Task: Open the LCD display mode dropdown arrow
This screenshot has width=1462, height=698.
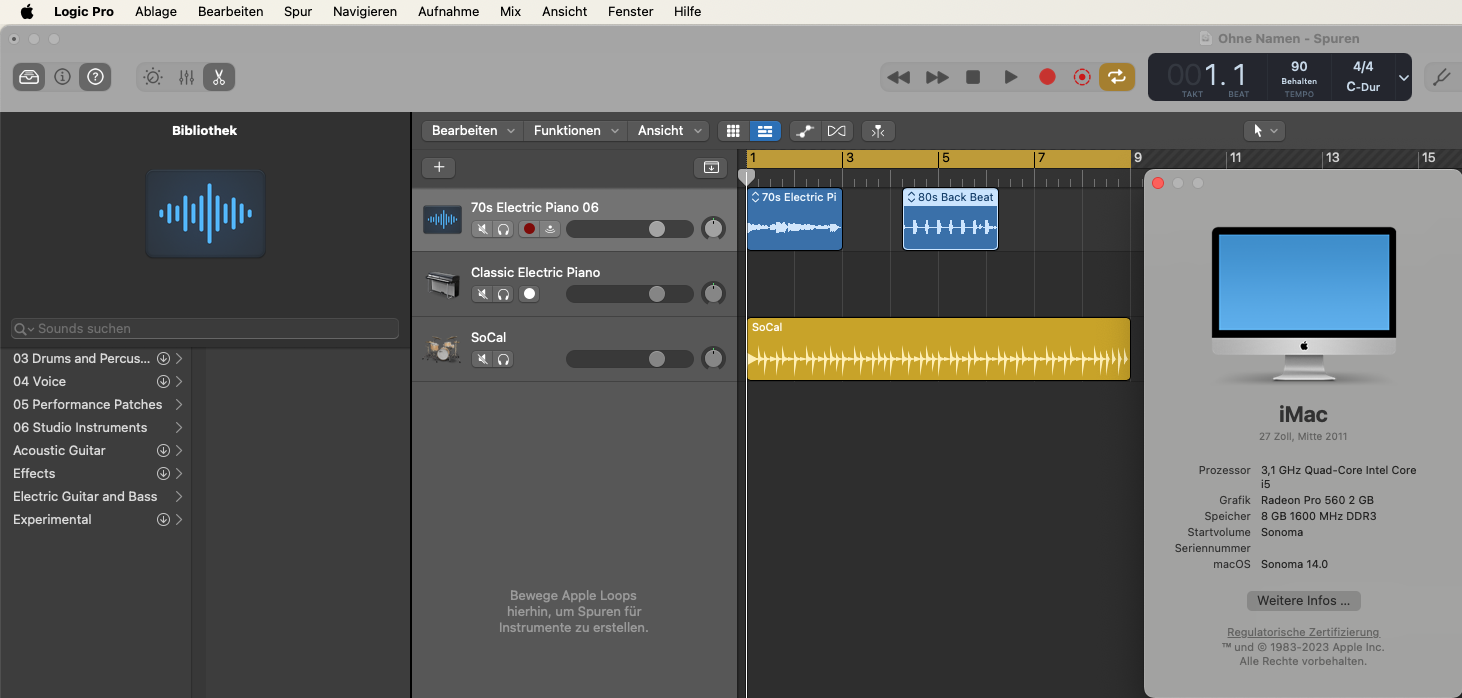Action: point(1404,78)
